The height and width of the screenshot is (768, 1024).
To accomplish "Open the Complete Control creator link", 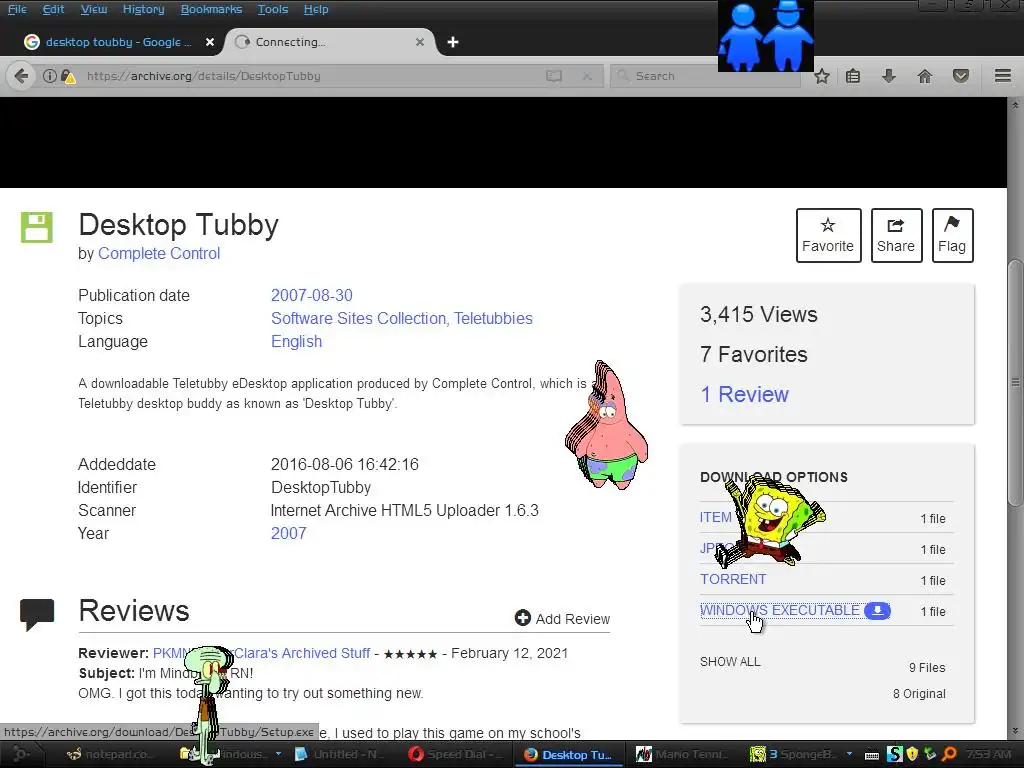I will 159,253.
